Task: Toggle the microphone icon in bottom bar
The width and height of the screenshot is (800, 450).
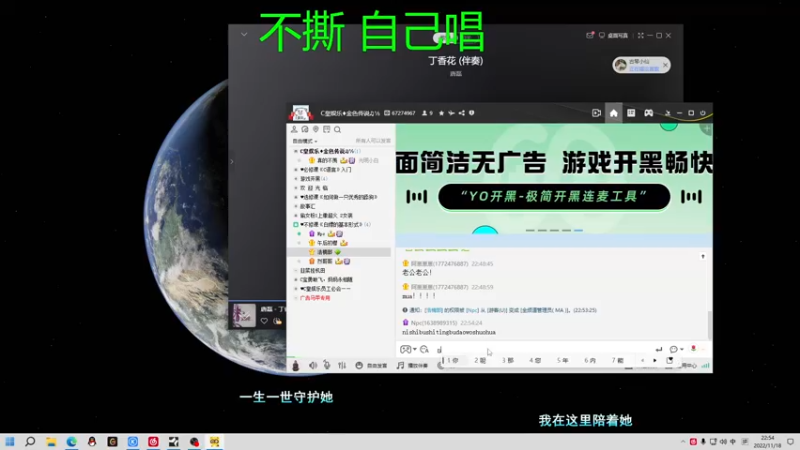Action: tap(295, 365)
